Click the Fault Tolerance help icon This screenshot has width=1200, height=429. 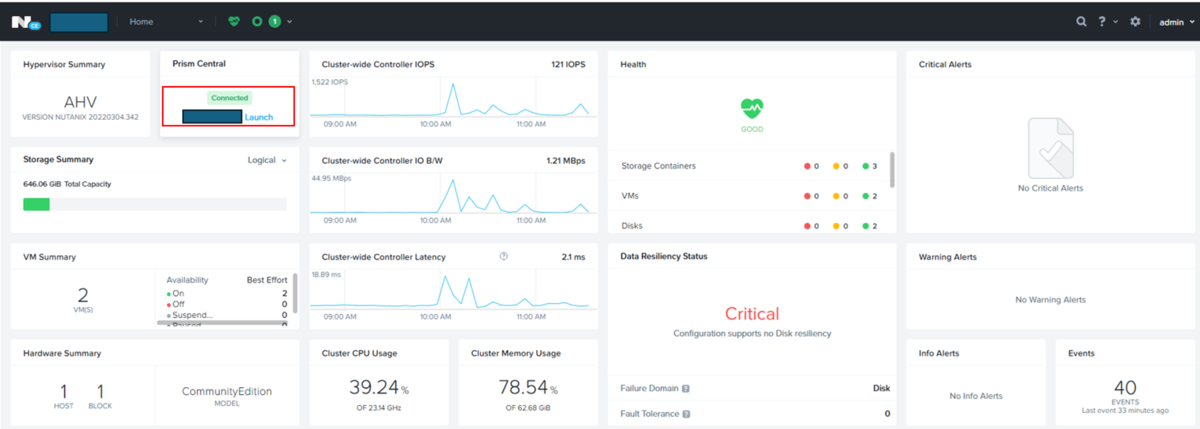coord(687,413)
